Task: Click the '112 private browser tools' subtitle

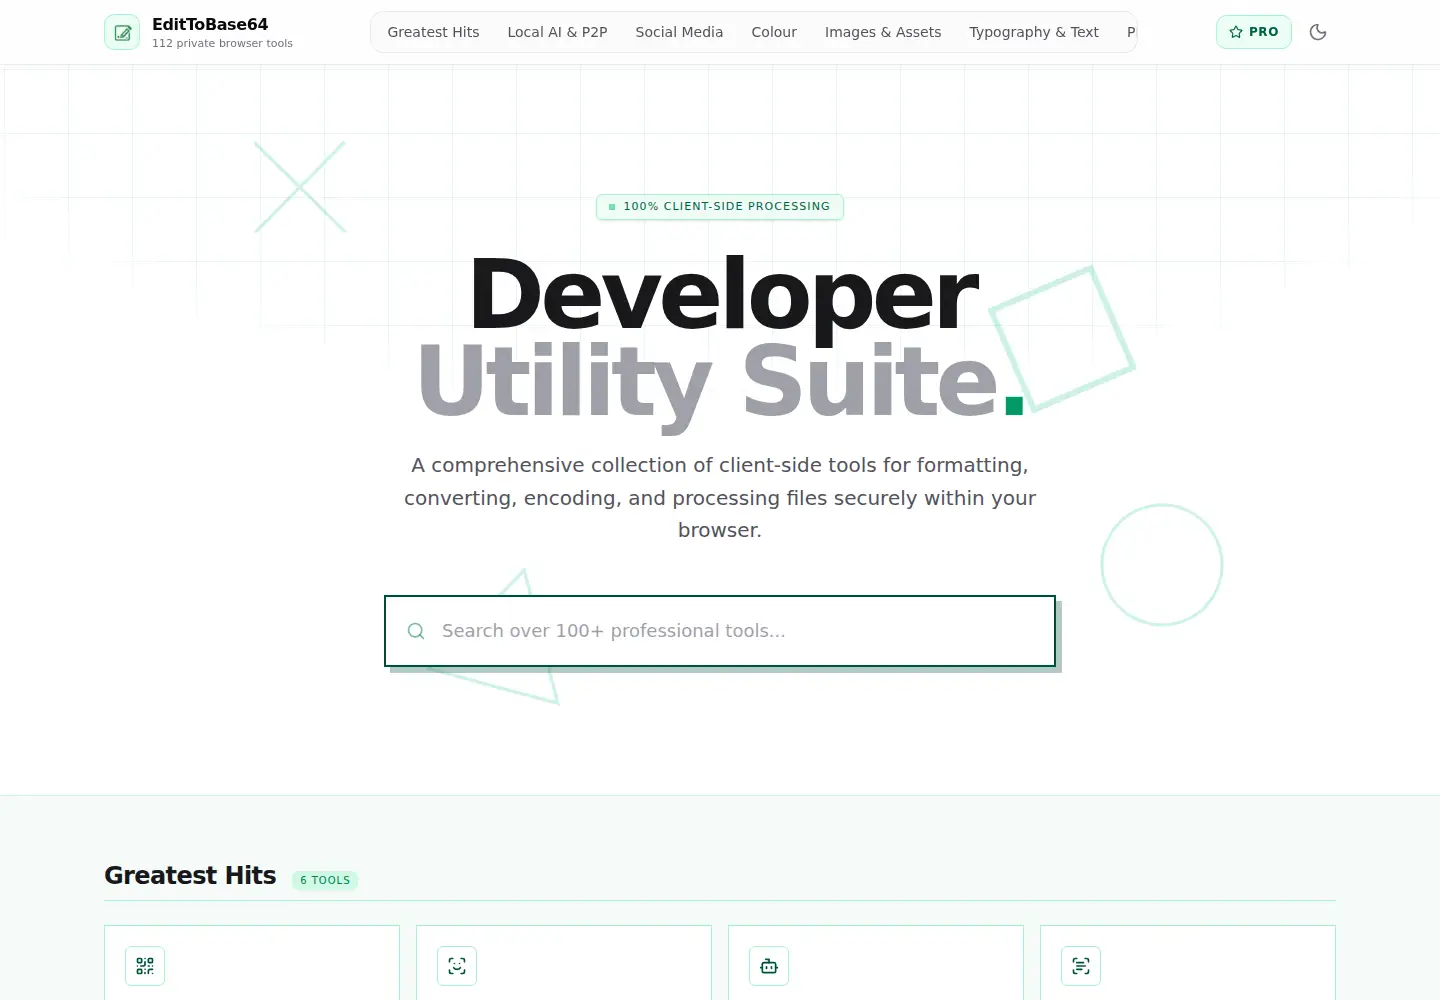Action: [222, 44]
